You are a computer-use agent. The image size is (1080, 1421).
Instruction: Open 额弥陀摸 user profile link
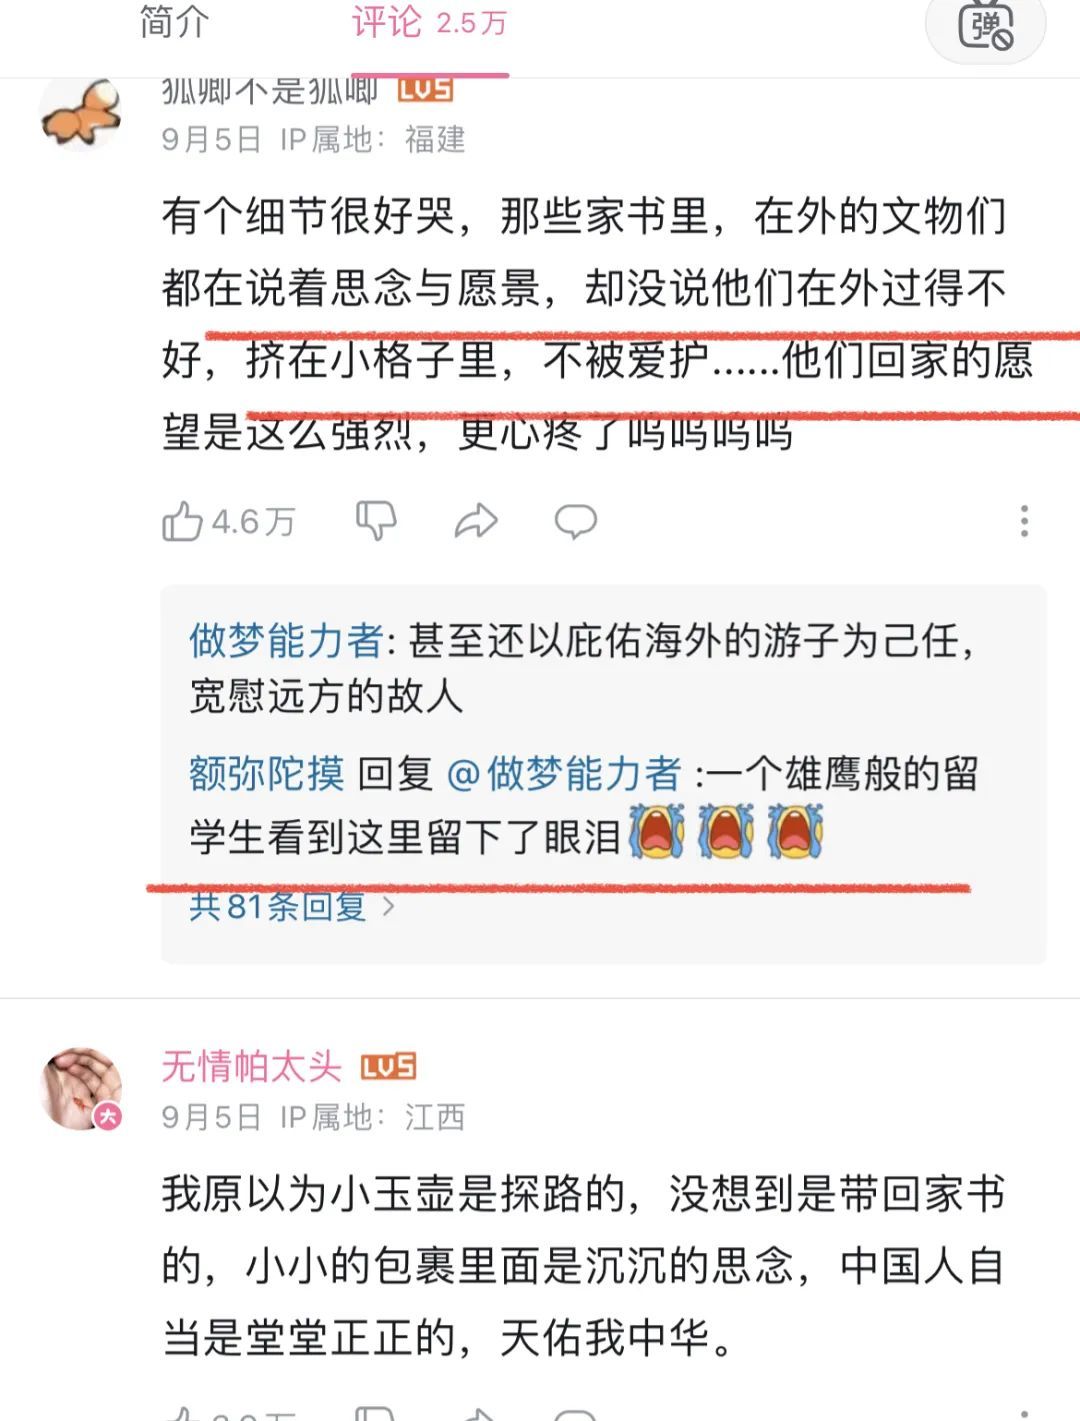coord(267,774)
